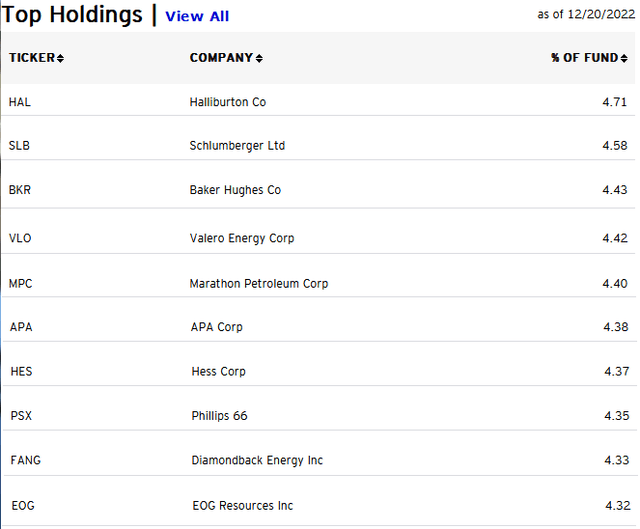The height and width of the screenshot is (529, 640).
Task: Click the Schlumberger Ltd company name
Action: pos(237,146)
